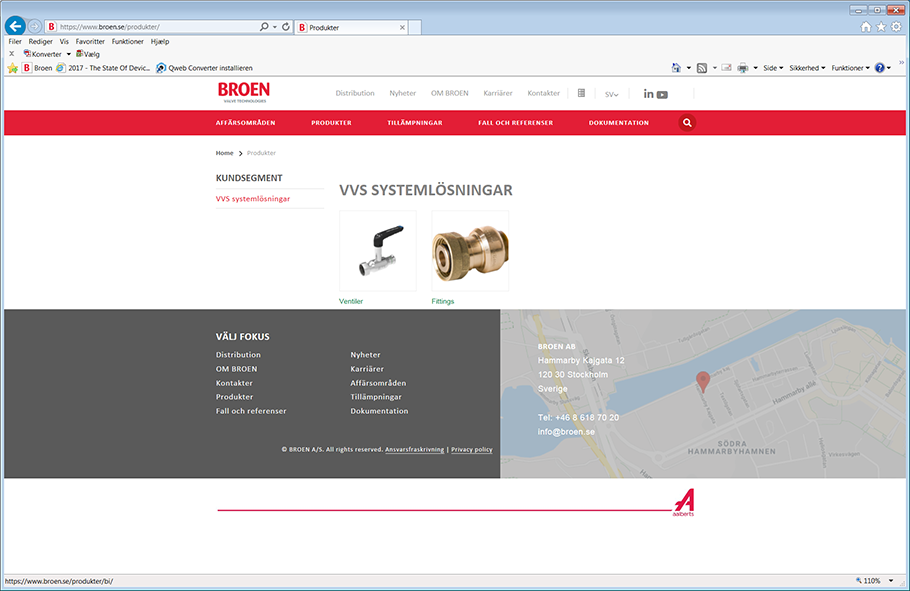
Task: Open browser settings gear icon
Action: point(897,27)
